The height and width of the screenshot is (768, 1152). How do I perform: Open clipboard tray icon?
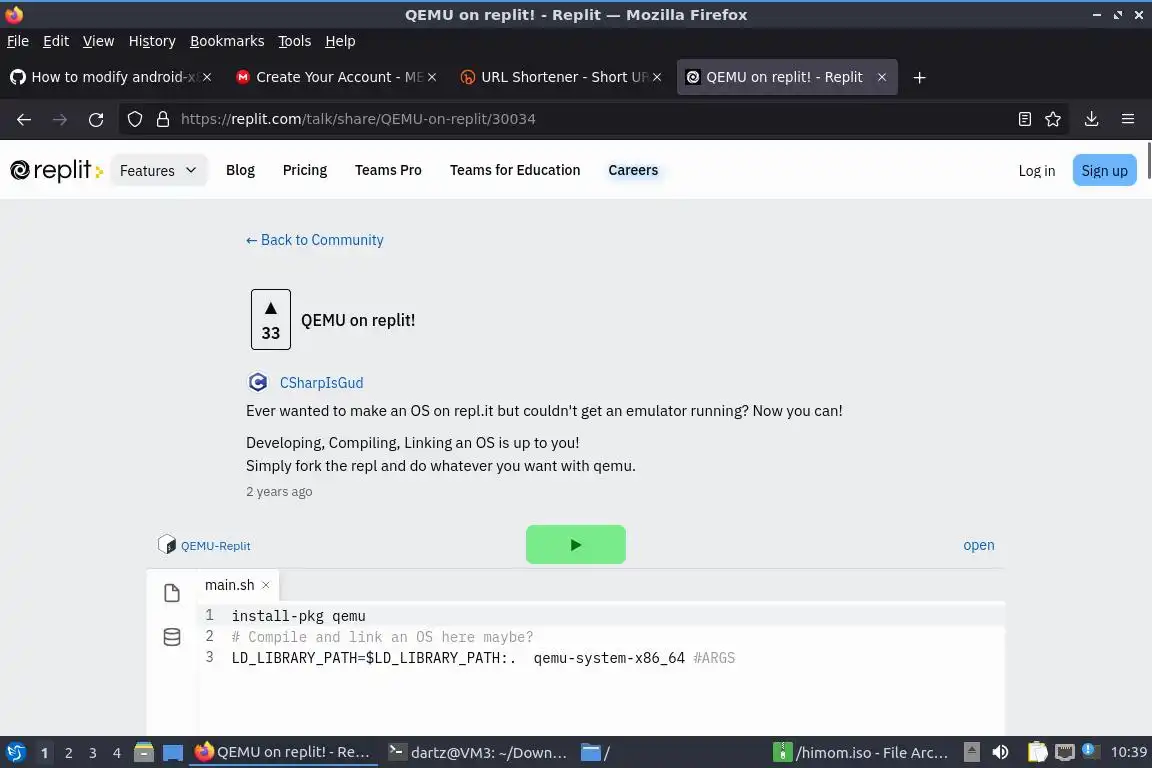[x=1037, y=752]
